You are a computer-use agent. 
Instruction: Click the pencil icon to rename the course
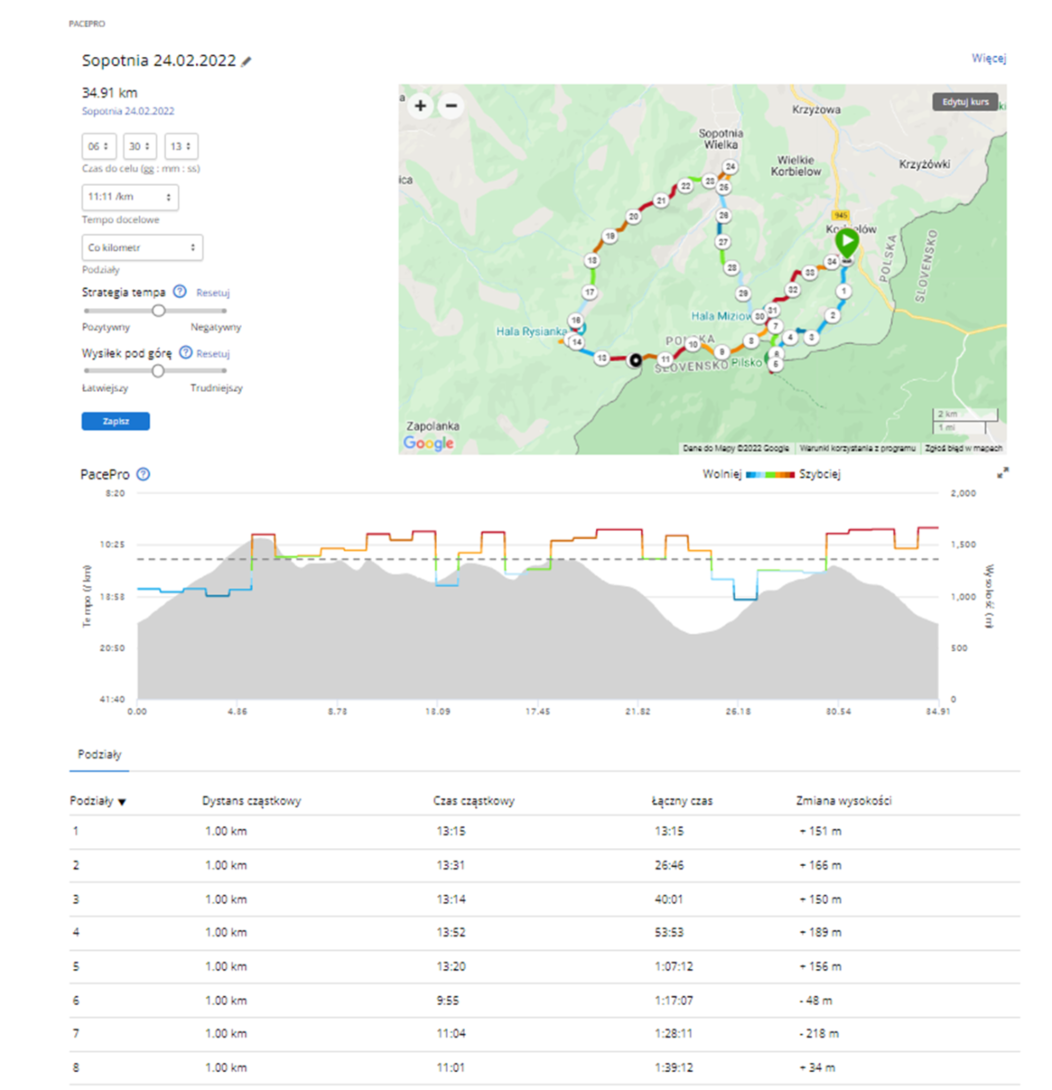[x=246, y=61]
